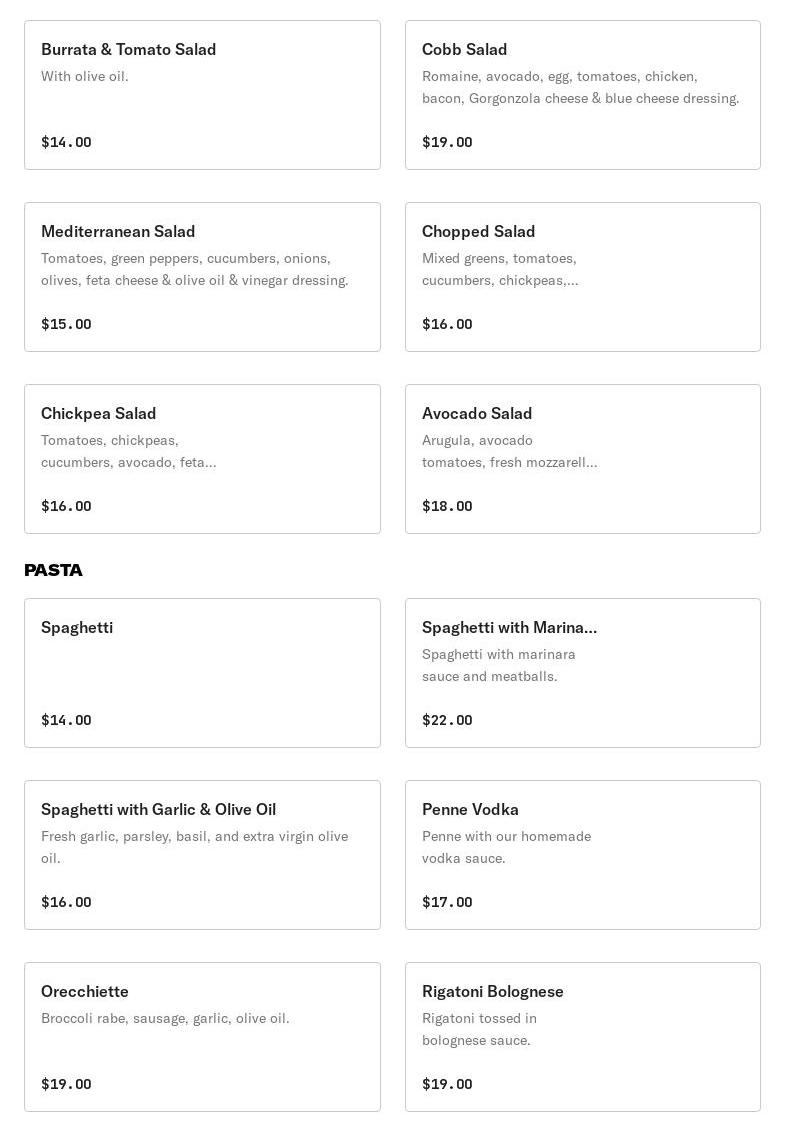Click the Cobb Salad $19.00 price
The width and height of the screenshot is (785, 1138).
tap(447, 142)
